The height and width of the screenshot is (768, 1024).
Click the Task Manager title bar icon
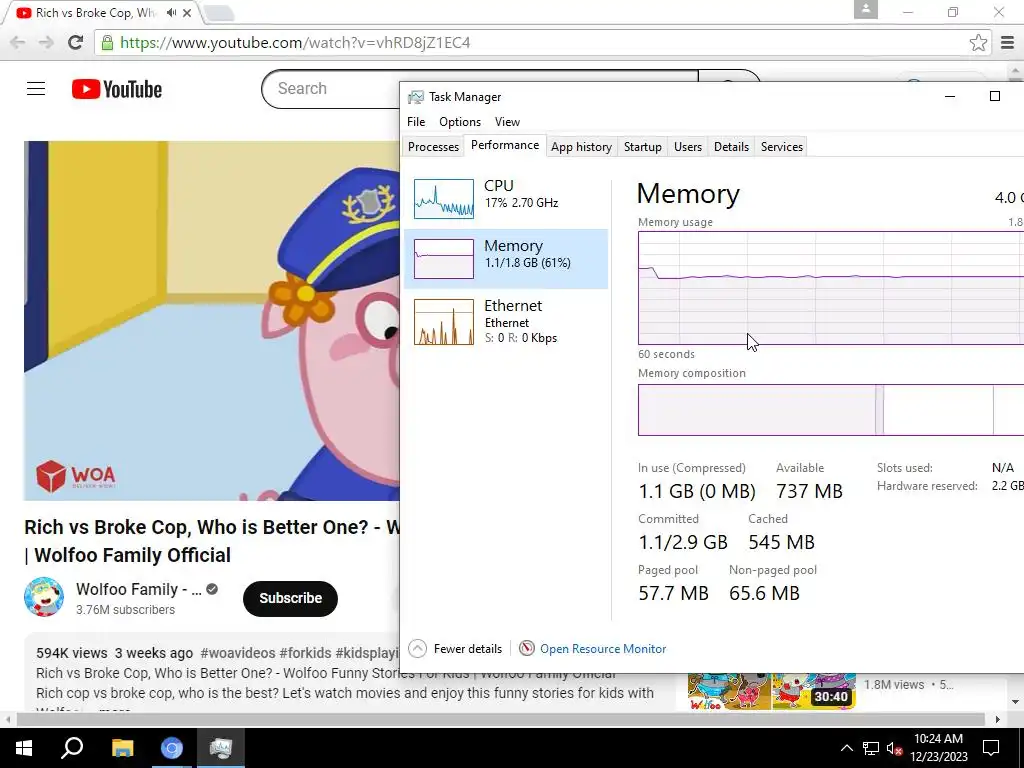pos(415,97)
